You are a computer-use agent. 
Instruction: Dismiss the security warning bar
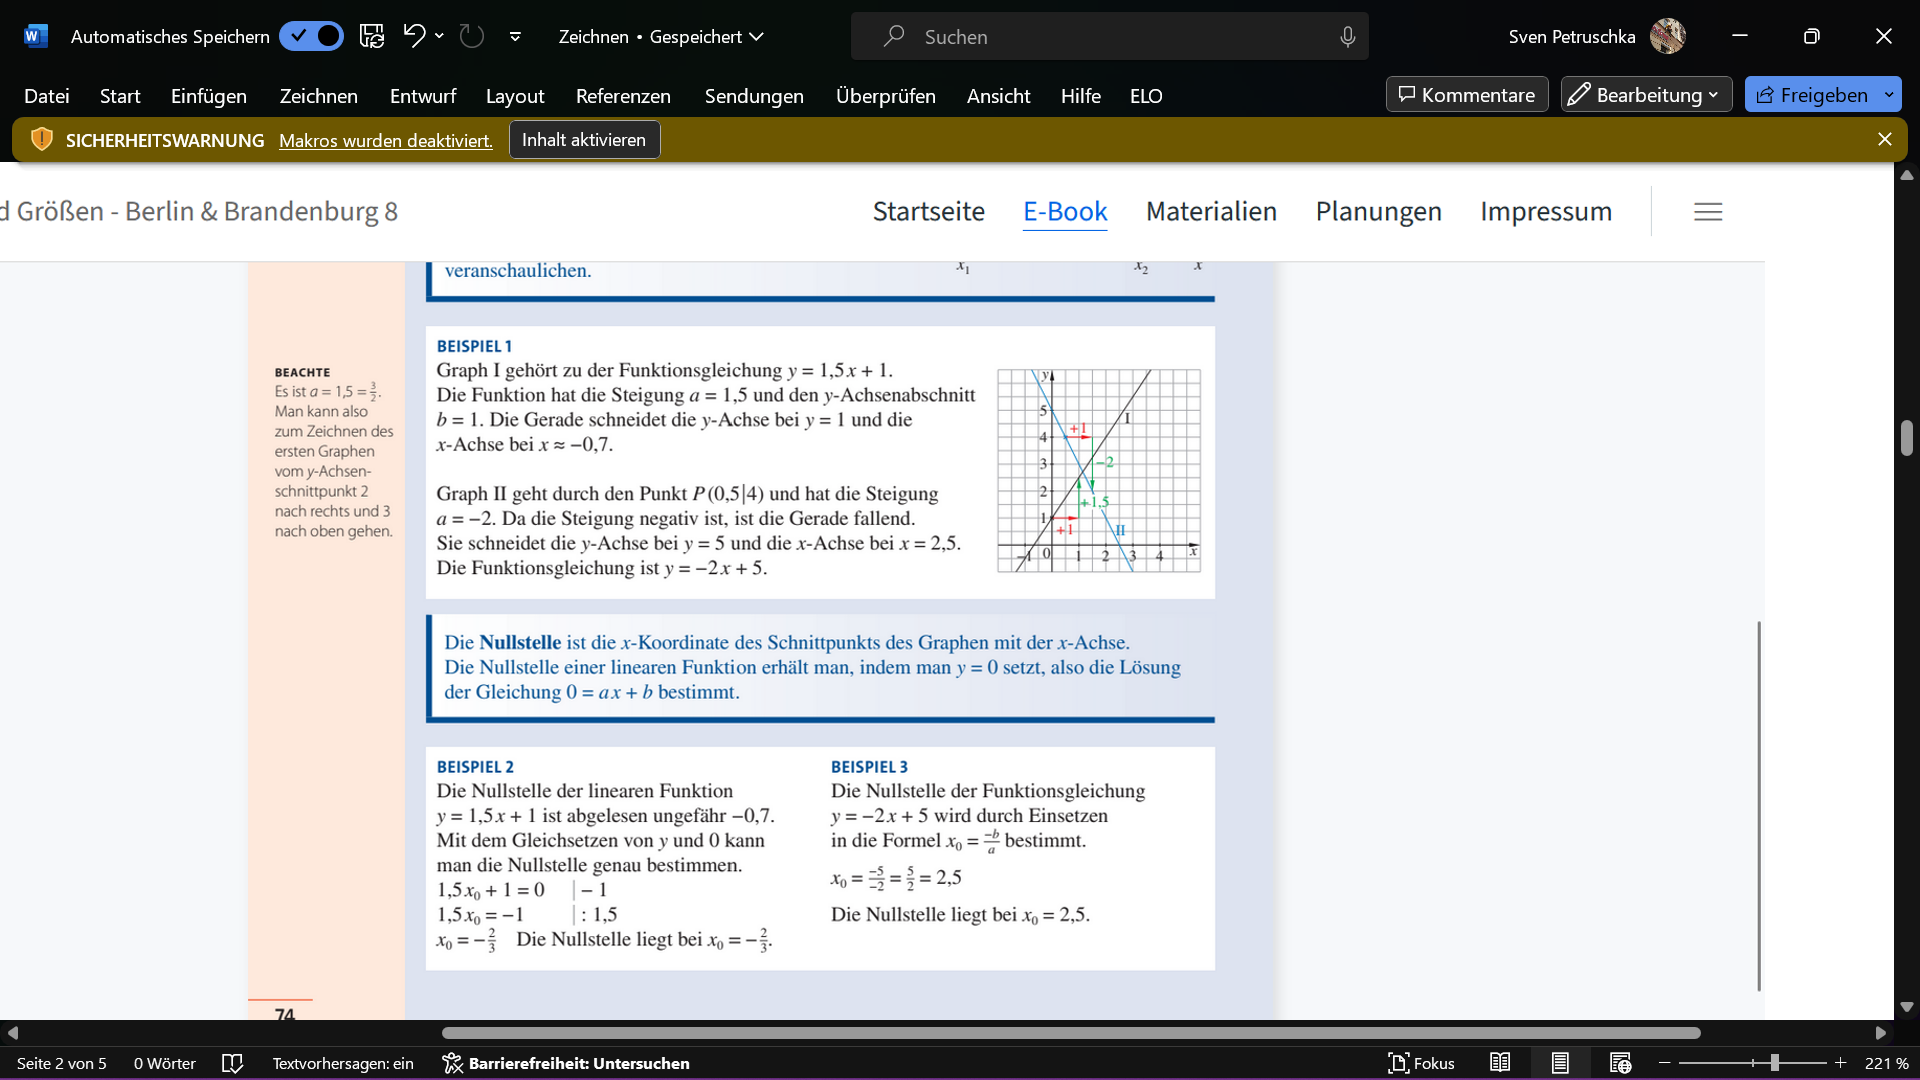[1884, 139]
